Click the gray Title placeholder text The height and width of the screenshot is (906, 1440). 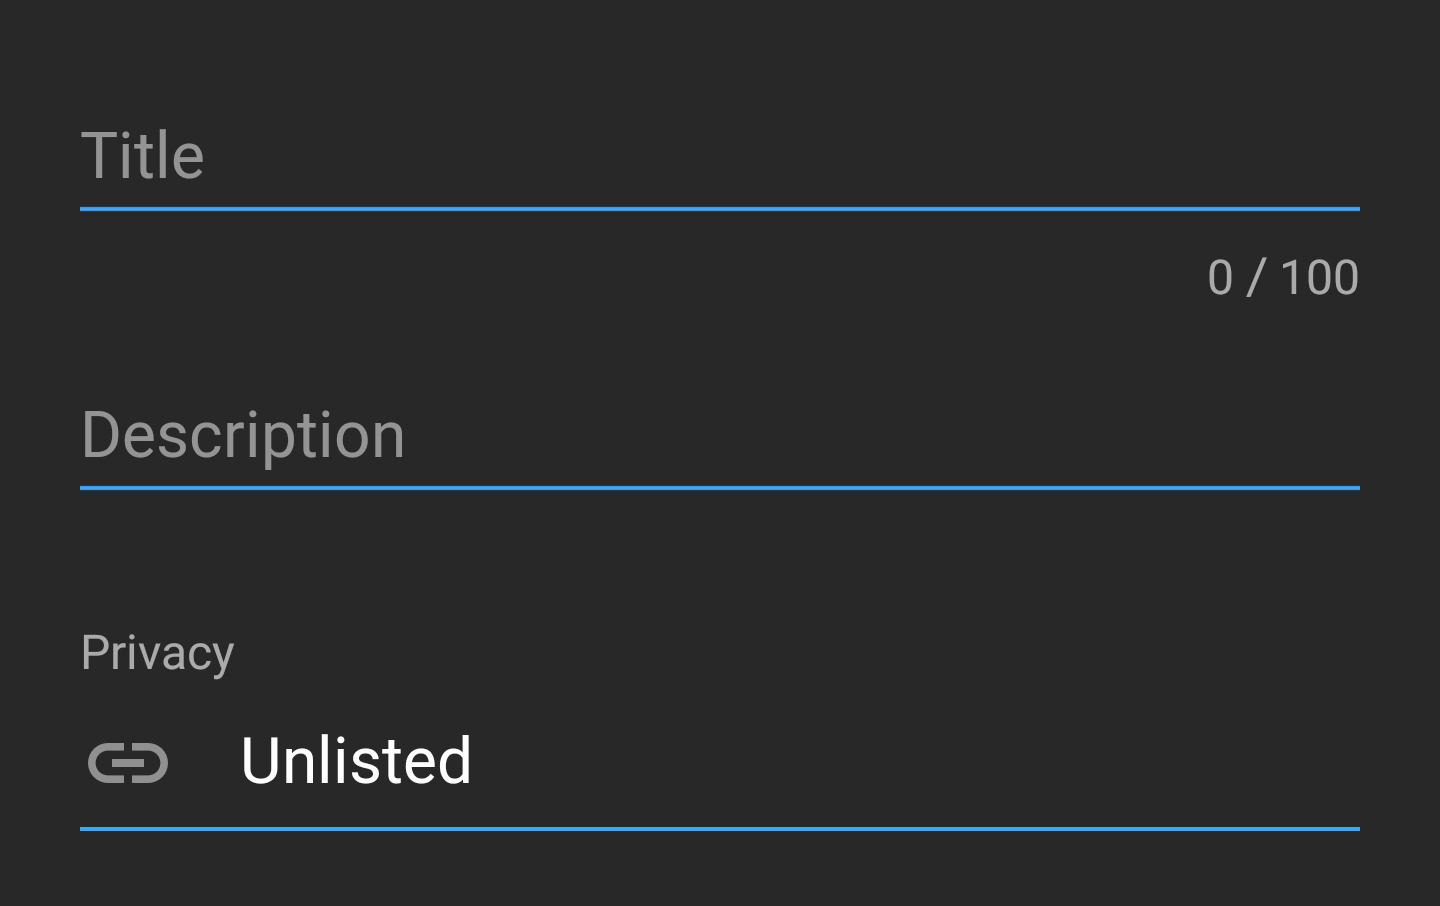point(142,156)
